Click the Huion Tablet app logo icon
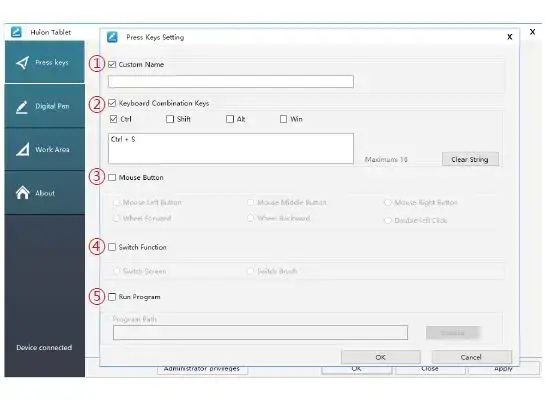This screenshot has height=400, width=545. [16, 32]
